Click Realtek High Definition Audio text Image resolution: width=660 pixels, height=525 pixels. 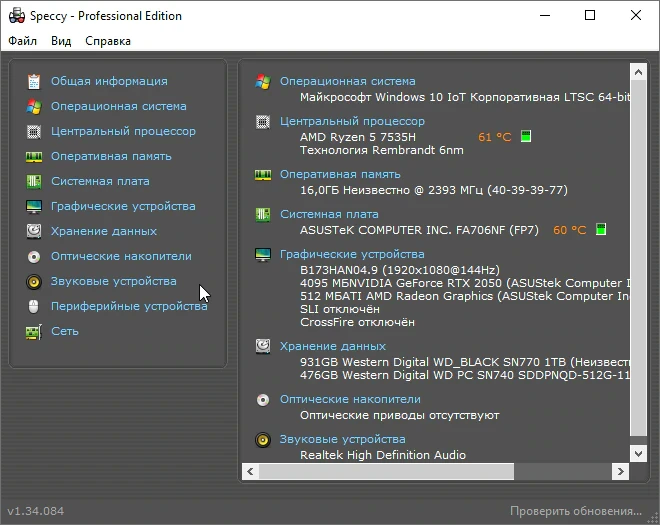pyautogui.click(x=383, y=455)
